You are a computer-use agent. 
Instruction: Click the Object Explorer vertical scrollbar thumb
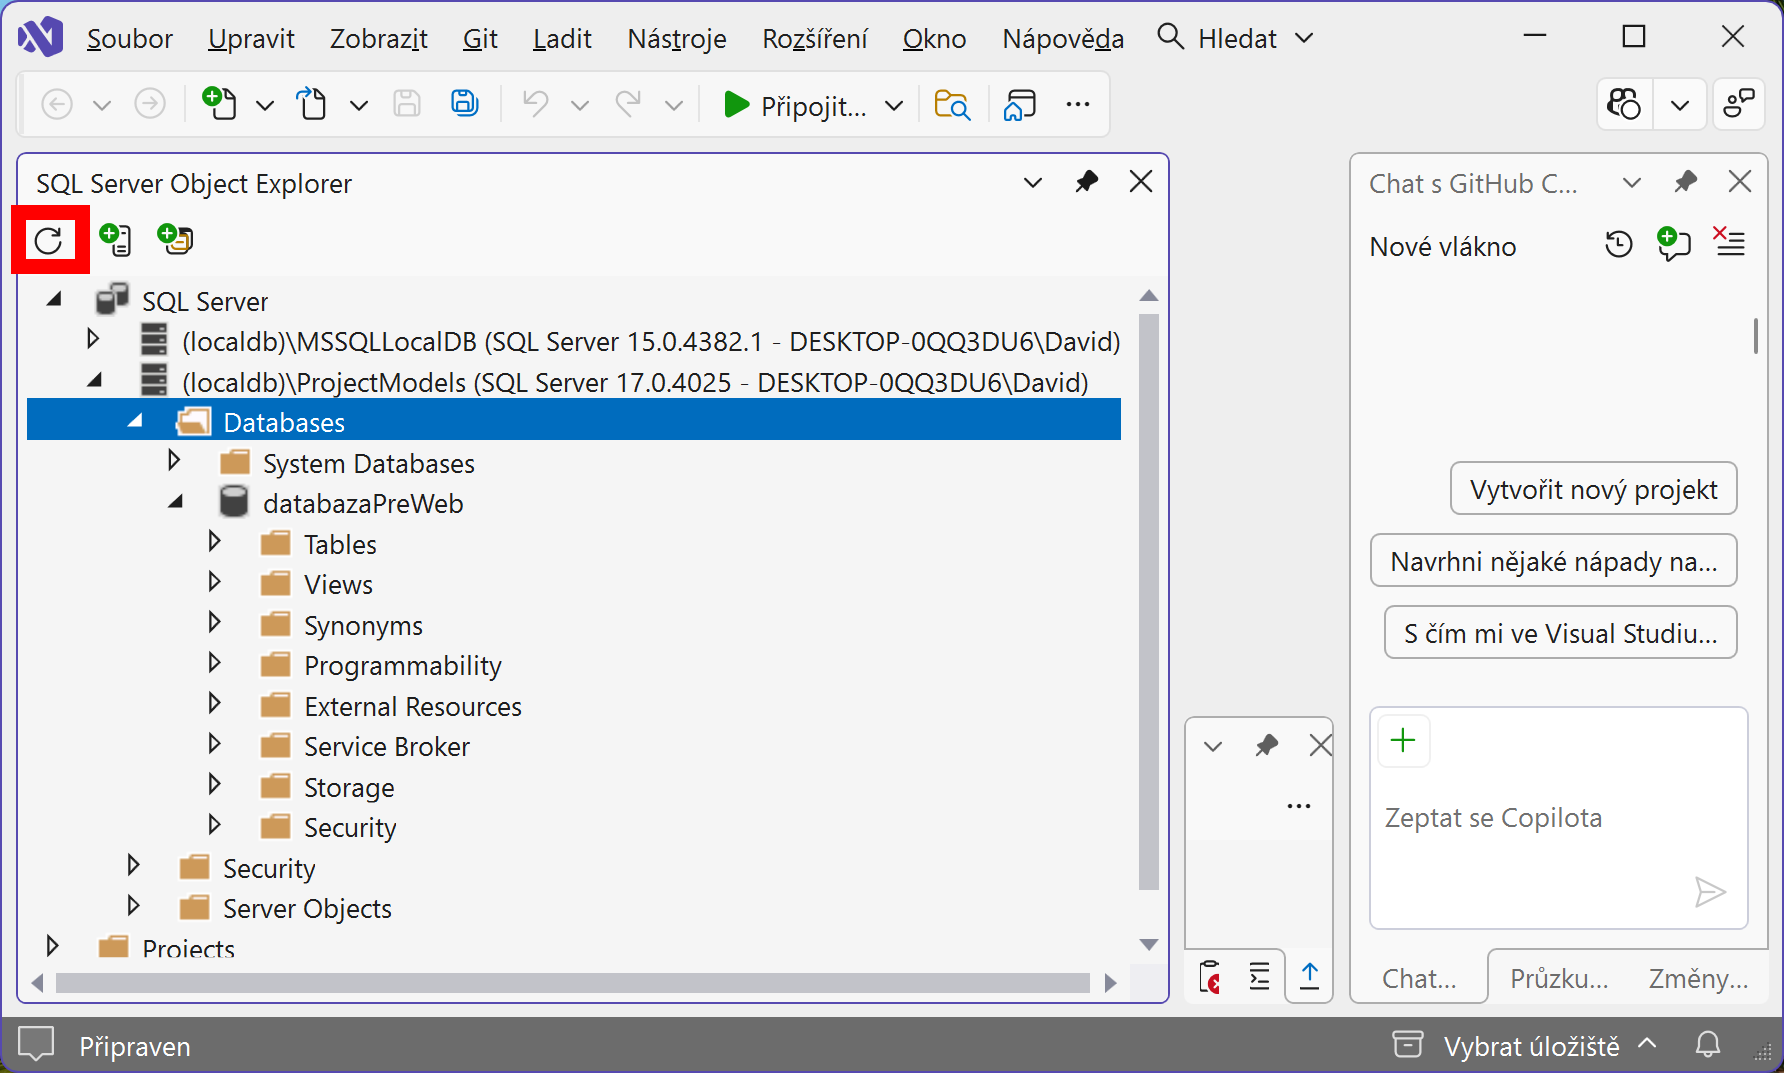point(1149,600)
